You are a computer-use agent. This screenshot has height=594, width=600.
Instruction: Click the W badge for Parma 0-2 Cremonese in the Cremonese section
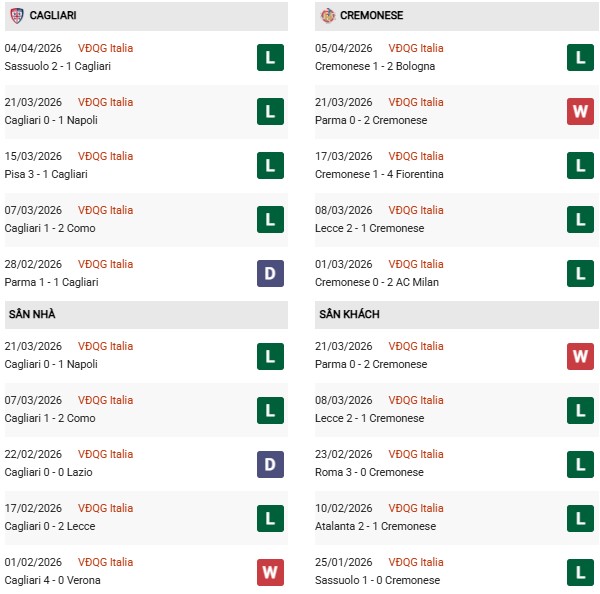pos(580,111)
